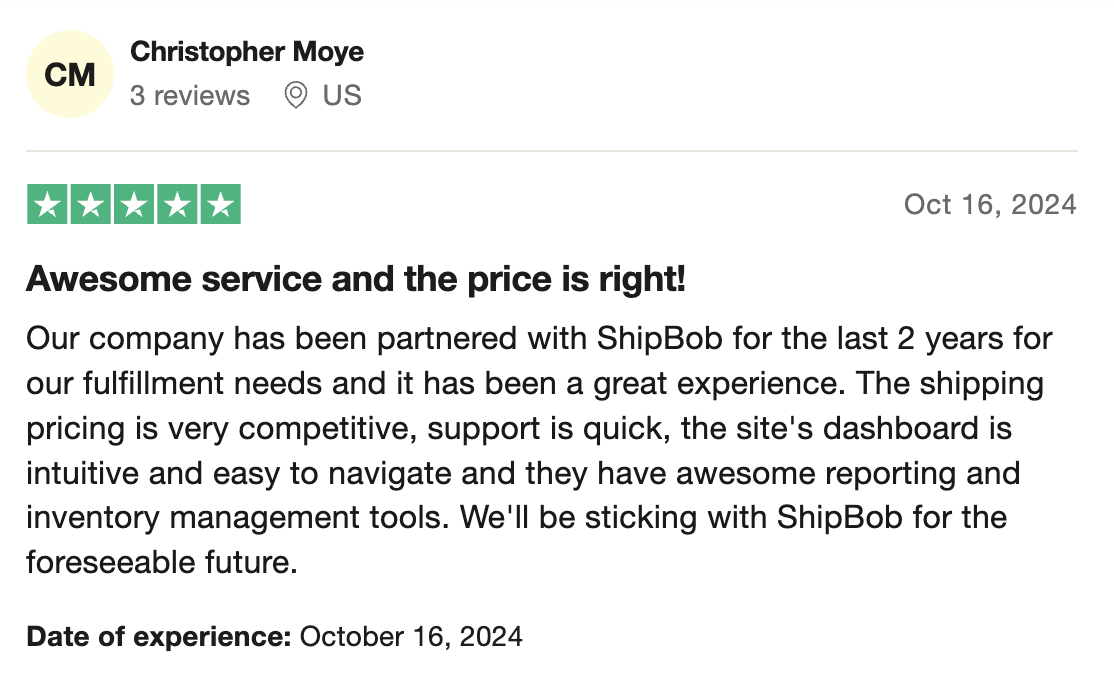Viewport: 1114px width, 684px height.
Task: Click the October 16, 2024 experience date
Action: (x=411, y=636)
